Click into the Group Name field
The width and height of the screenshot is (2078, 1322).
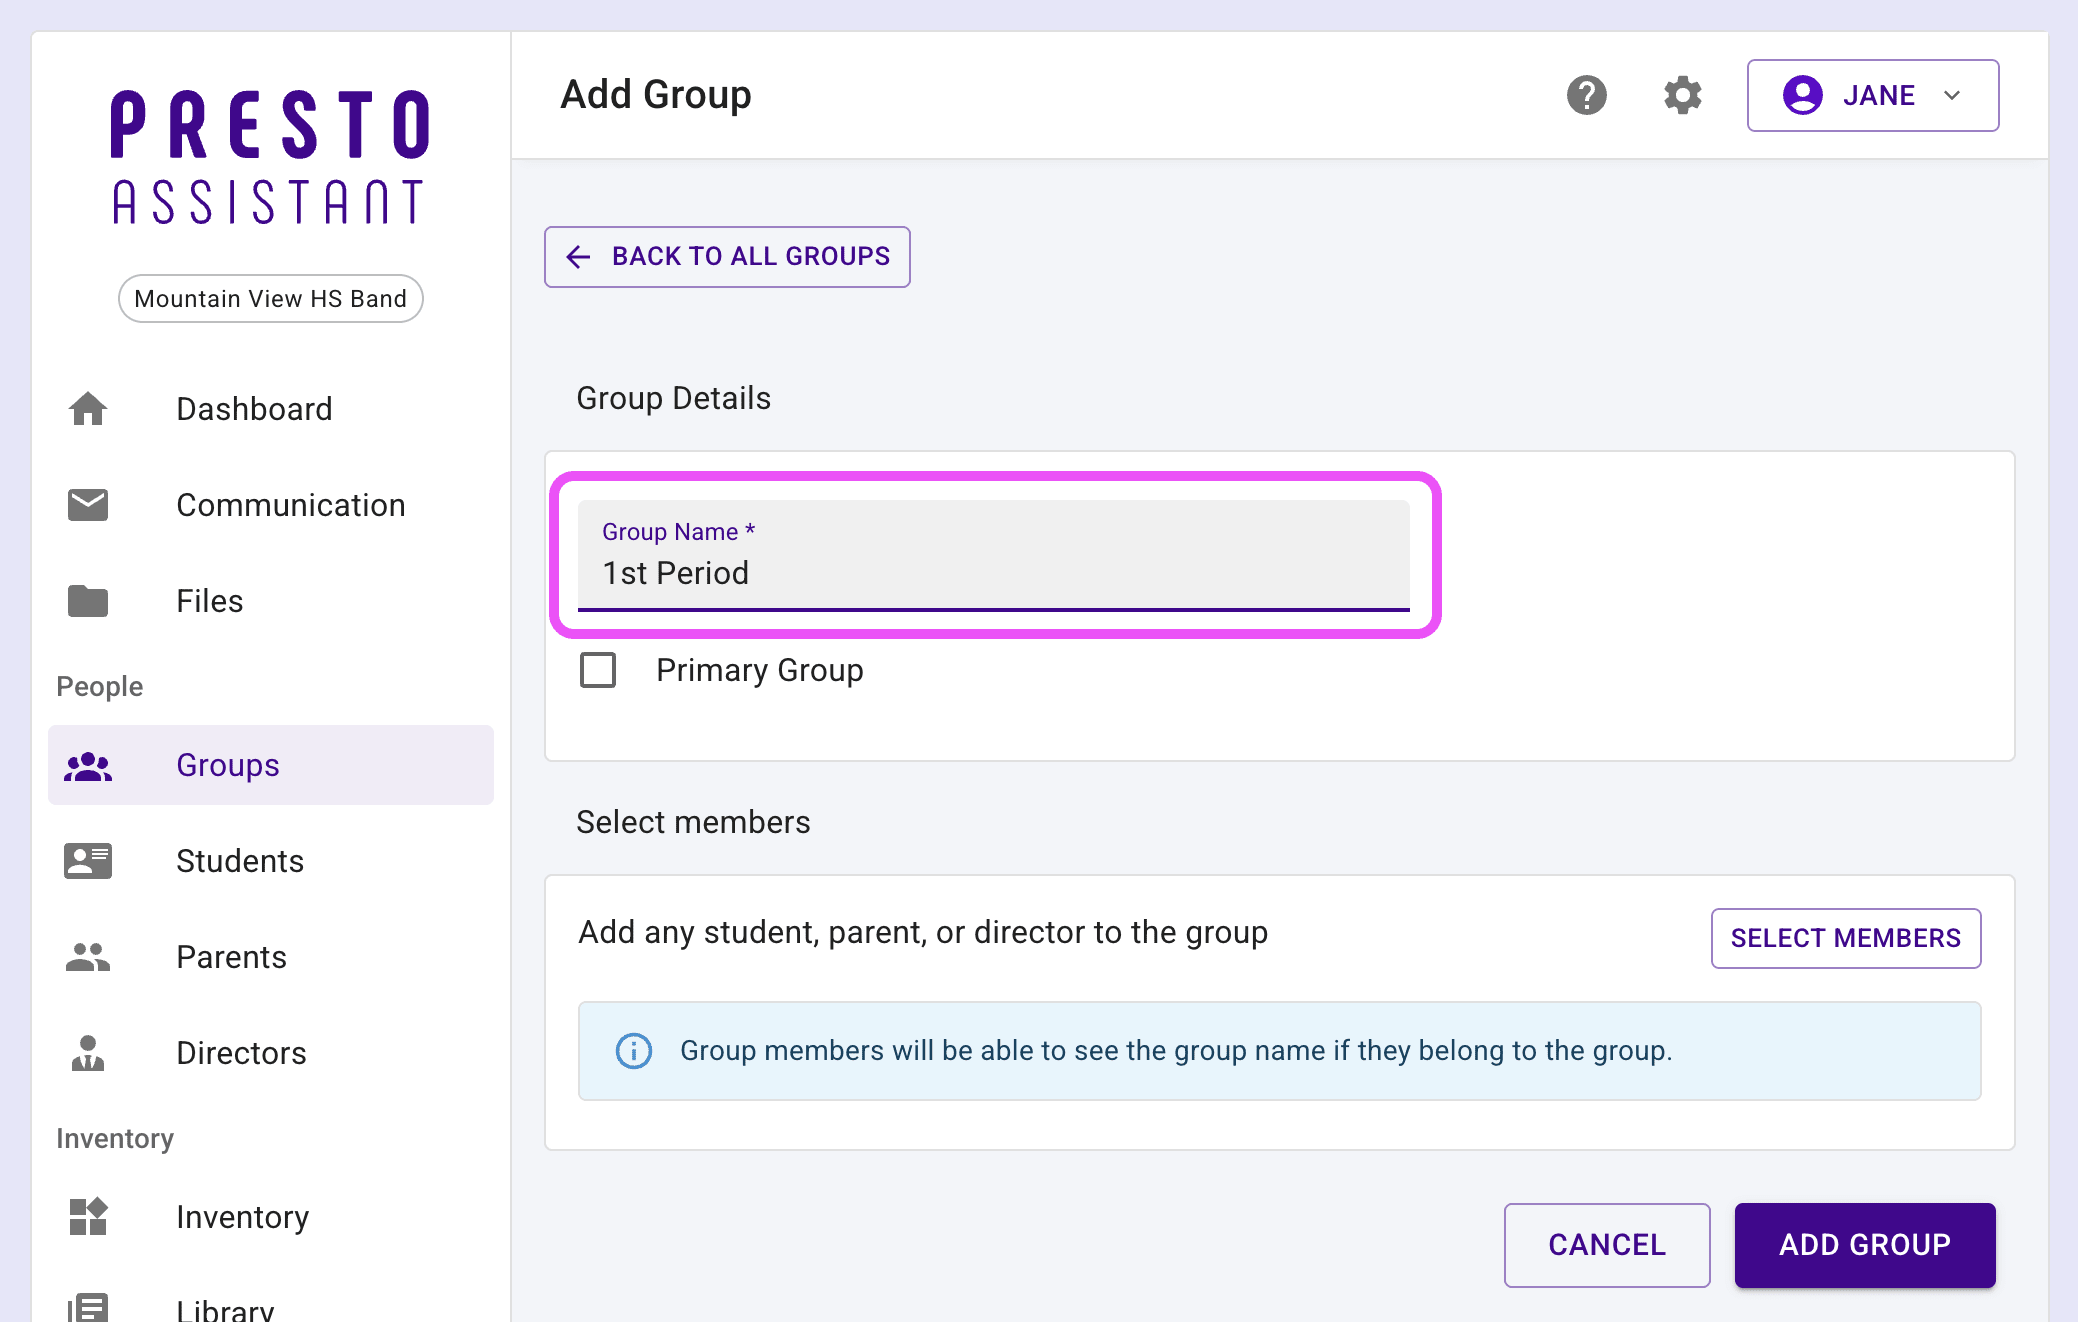click(x=993, y=573)
